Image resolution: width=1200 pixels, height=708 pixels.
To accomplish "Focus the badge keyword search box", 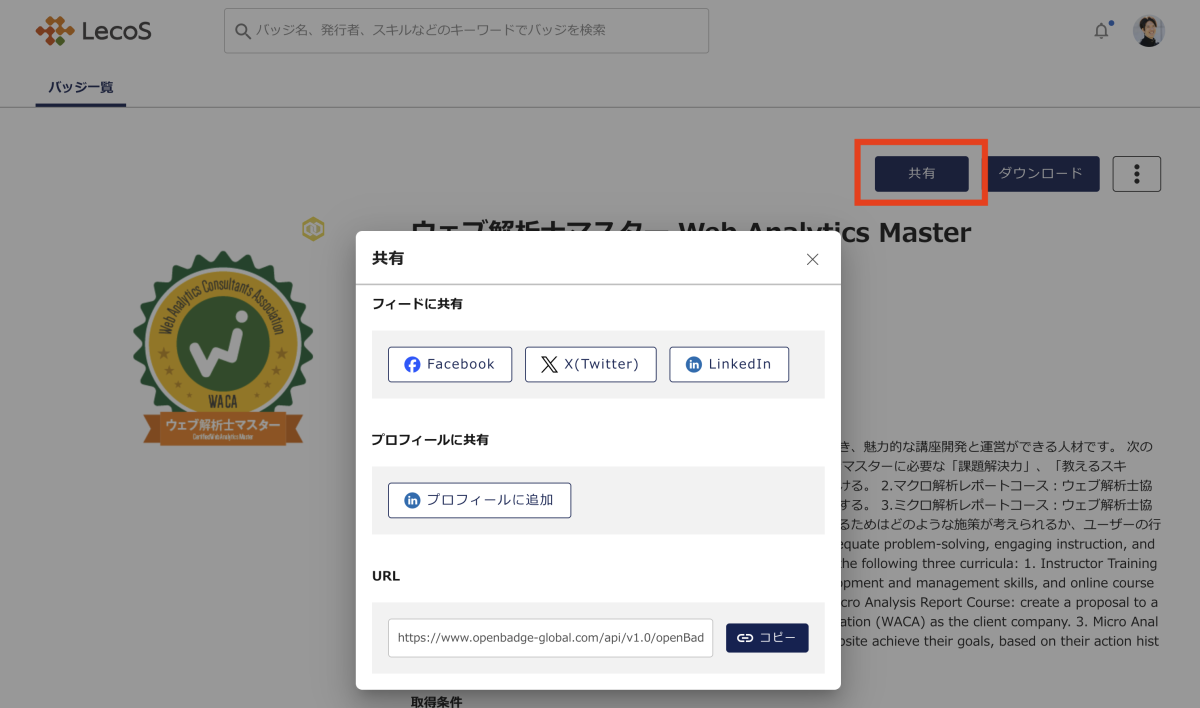I will coord(466,31).
